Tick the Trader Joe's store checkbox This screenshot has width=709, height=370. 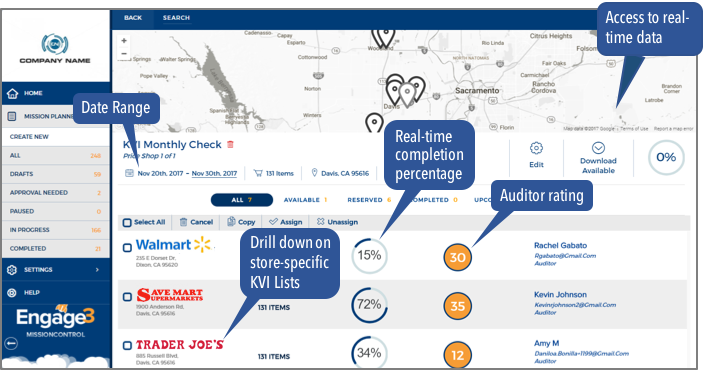128,346
